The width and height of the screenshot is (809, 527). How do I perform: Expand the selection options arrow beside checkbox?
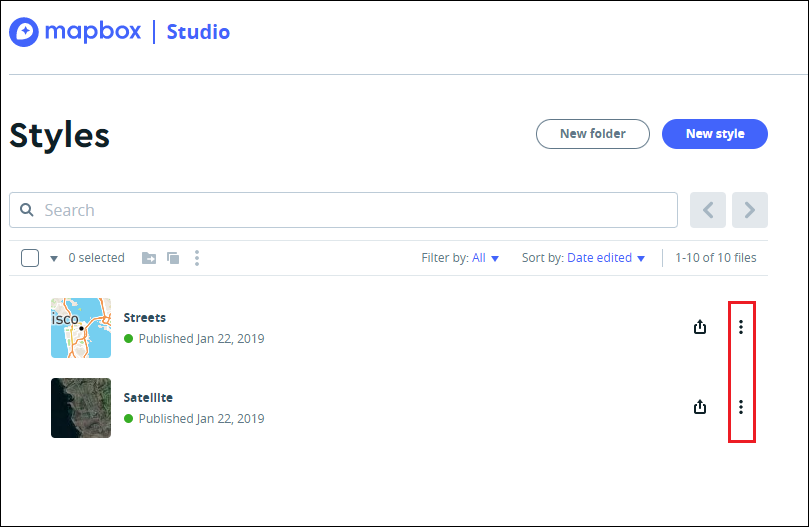pyautogui.click(x=54, y=258)
